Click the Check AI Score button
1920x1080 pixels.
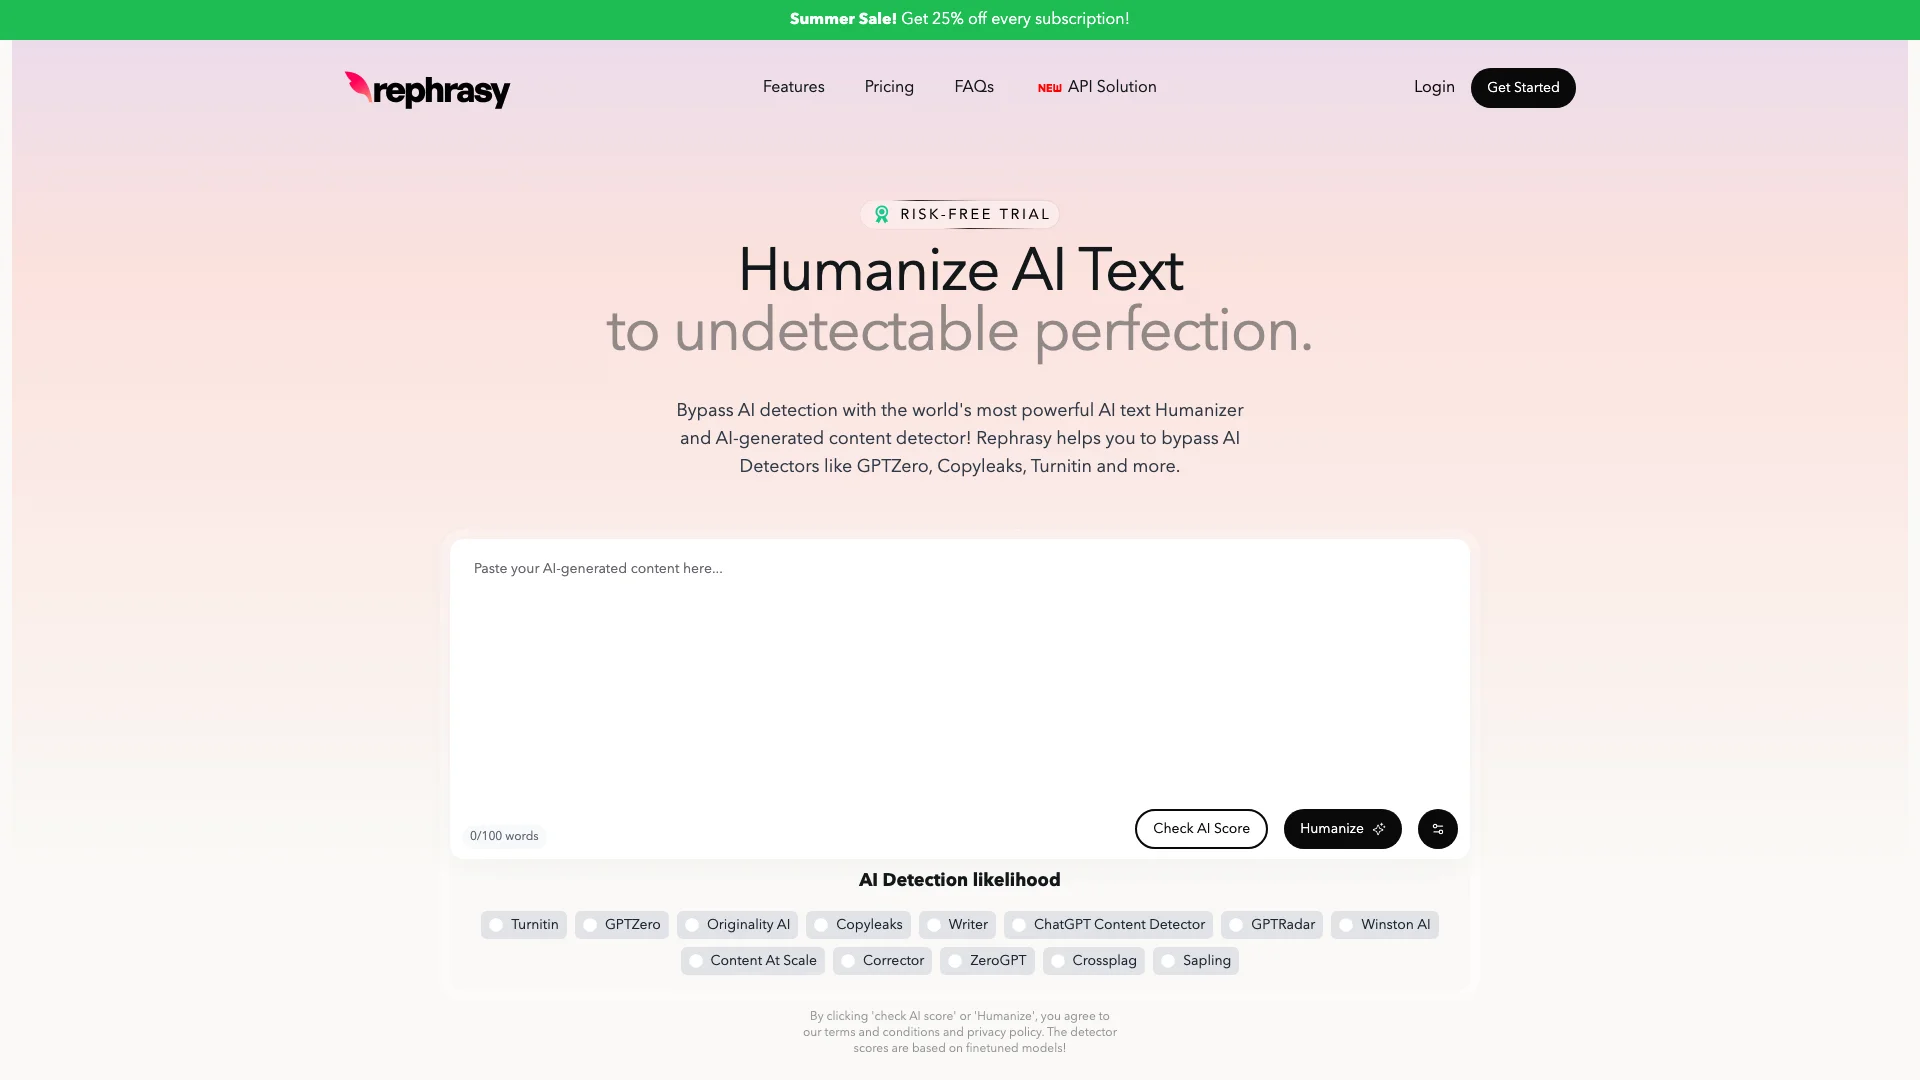pyautogui.click(x=1200, y=828)
